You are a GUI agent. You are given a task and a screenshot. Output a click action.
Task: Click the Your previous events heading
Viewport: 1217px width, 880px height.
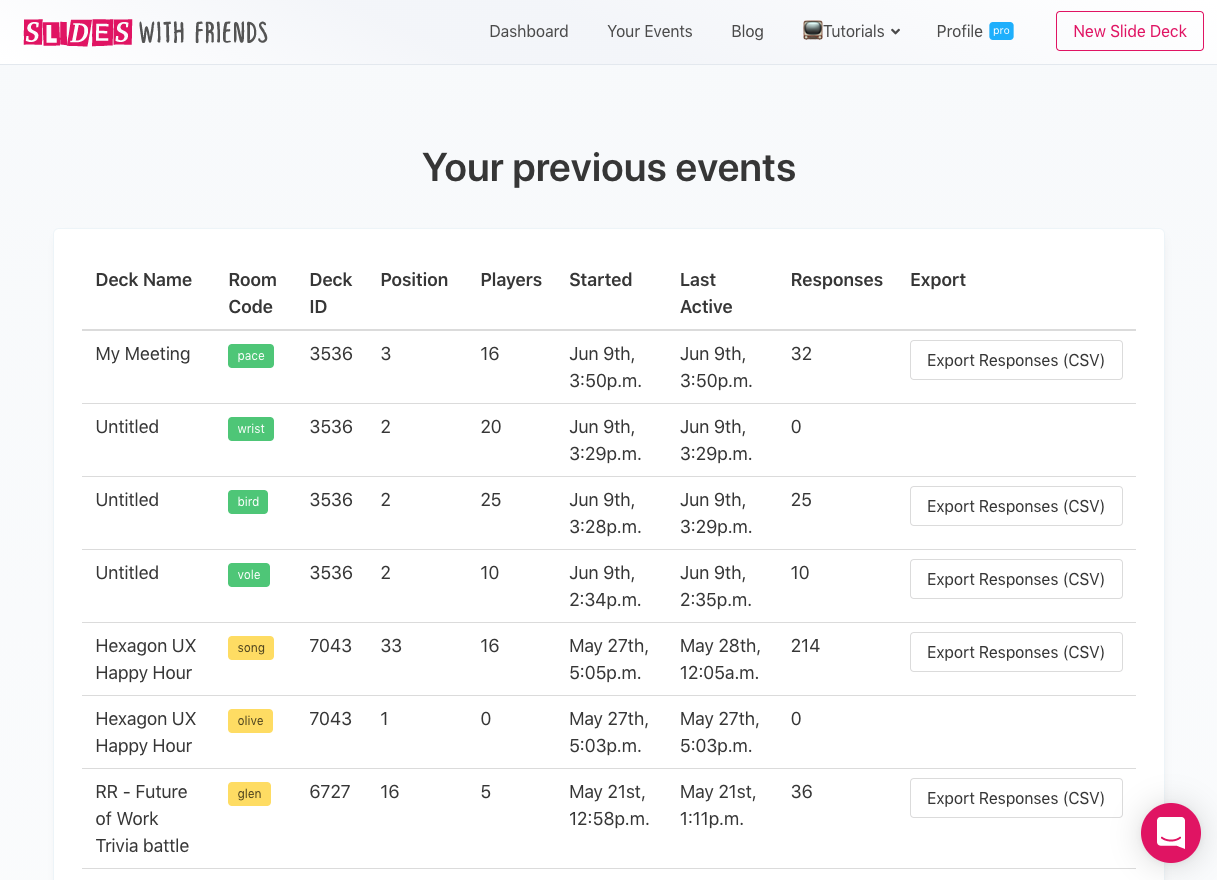point(608,167)
